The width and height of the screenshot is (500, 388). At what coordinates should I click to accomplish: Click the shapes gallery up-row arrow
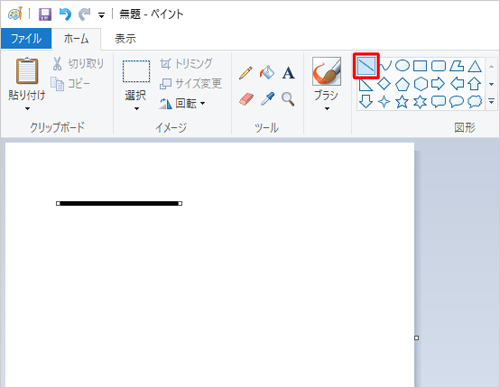(491, 66)
